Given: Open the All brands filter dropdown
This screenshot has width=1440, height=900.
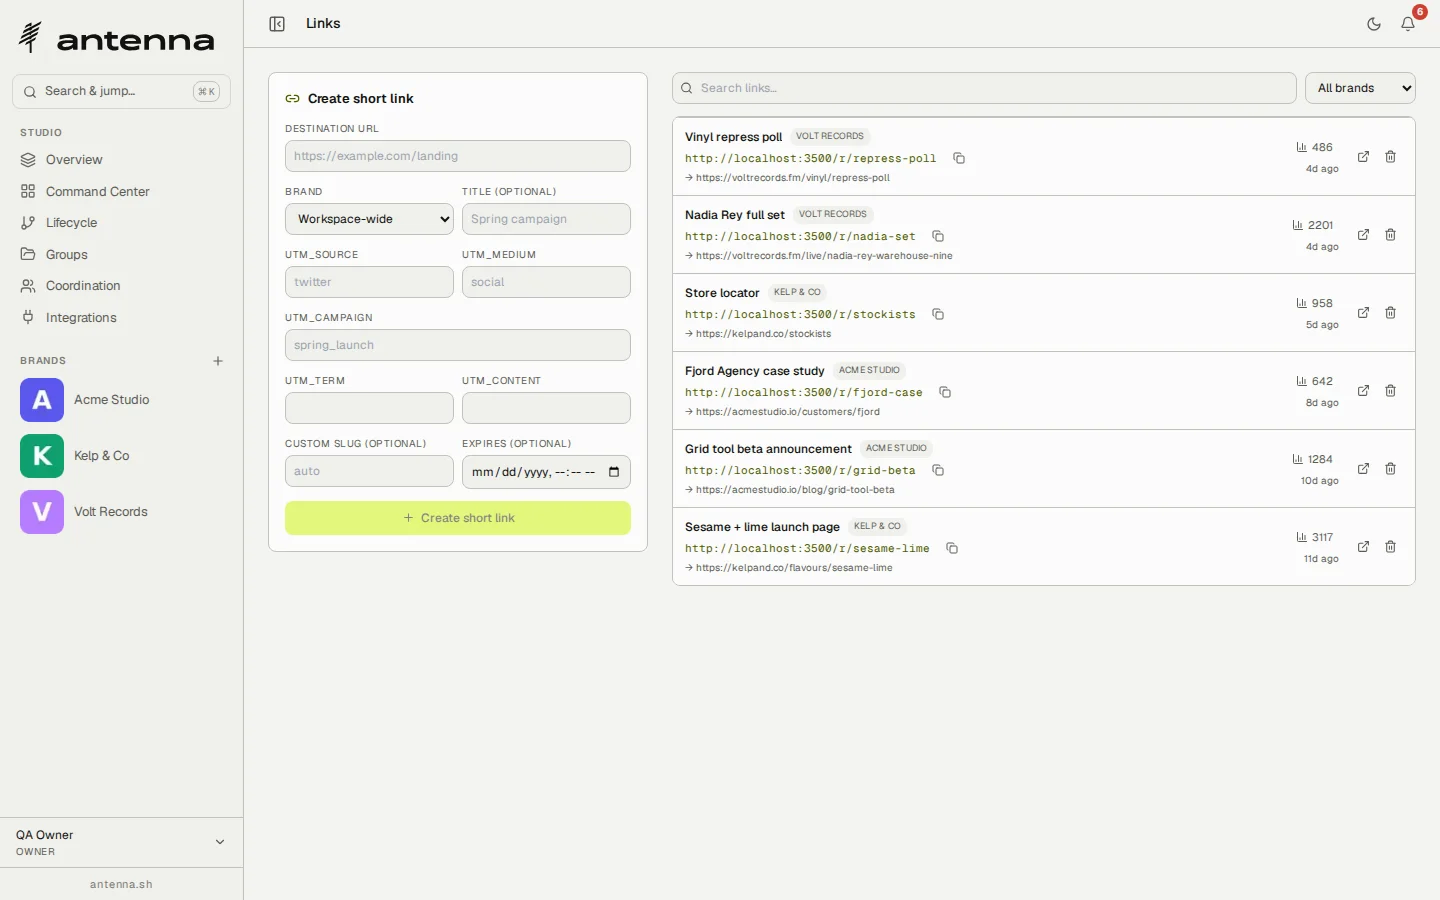Looking at the screenshot, I should click(1360, 88).
